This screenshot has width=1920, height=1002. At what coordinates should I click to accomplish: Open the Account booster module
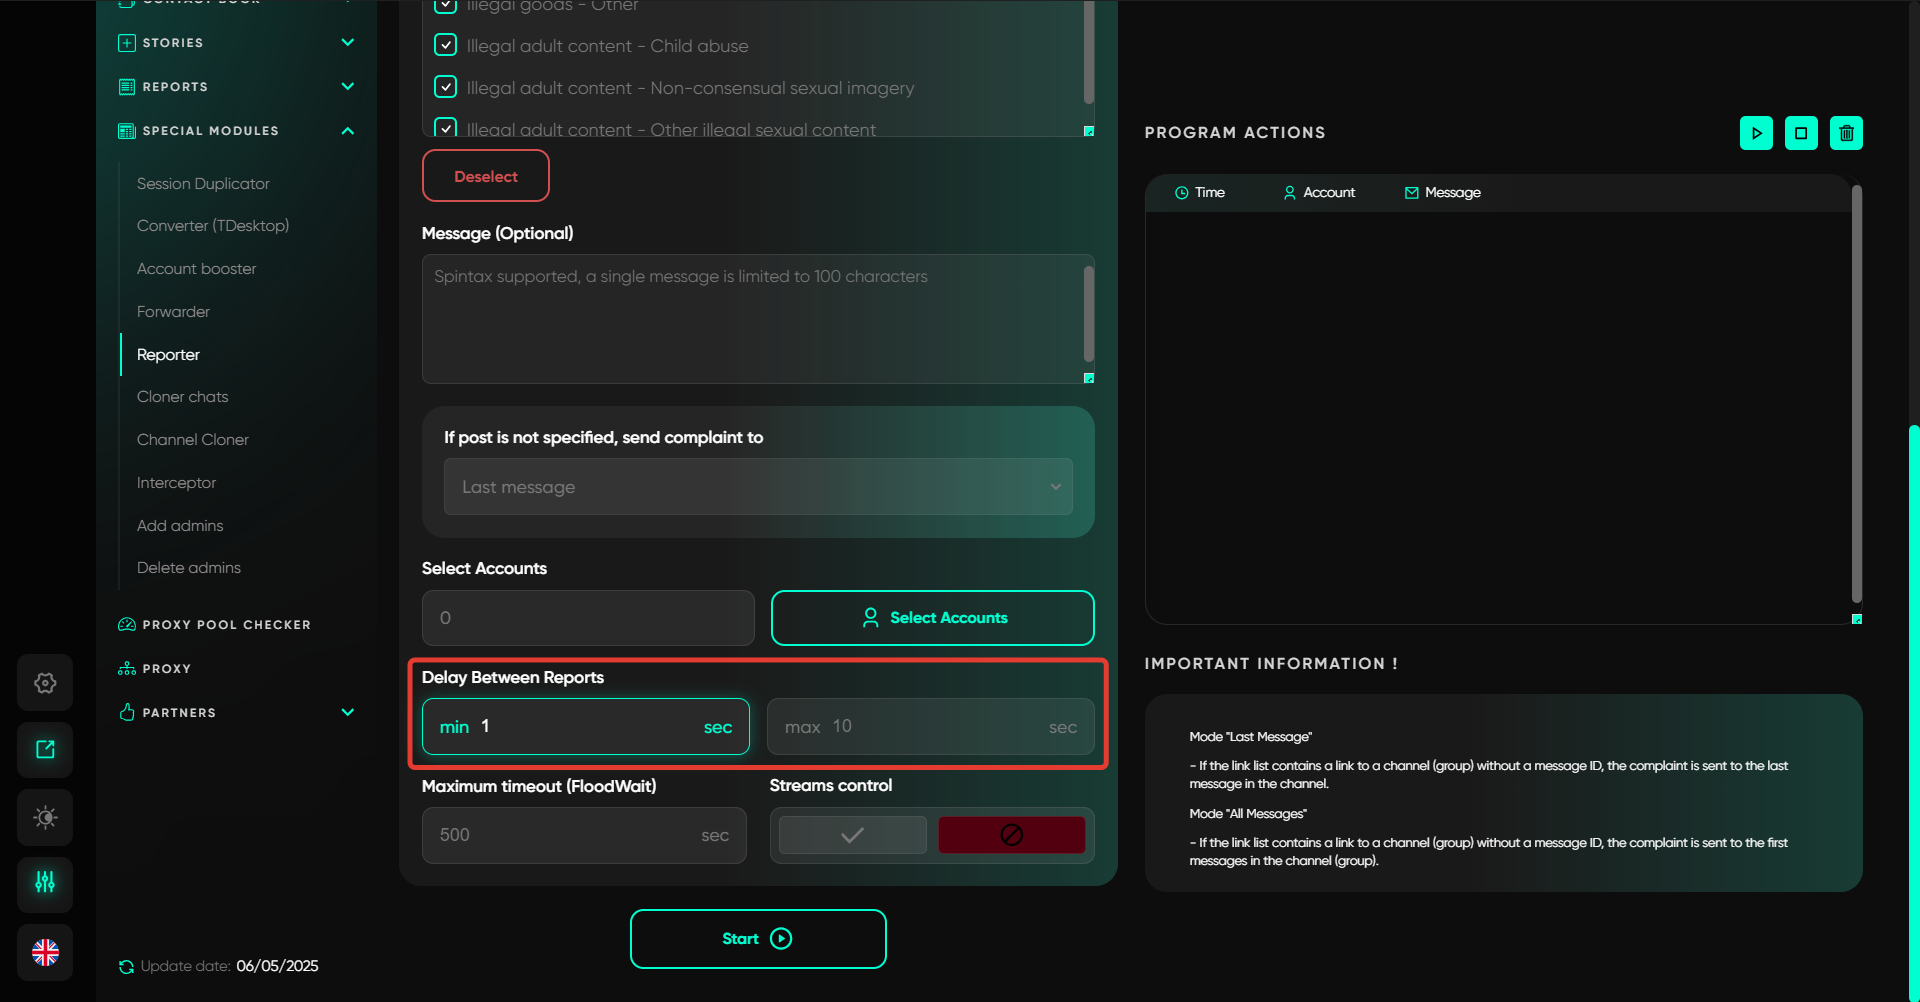(197, 269)
